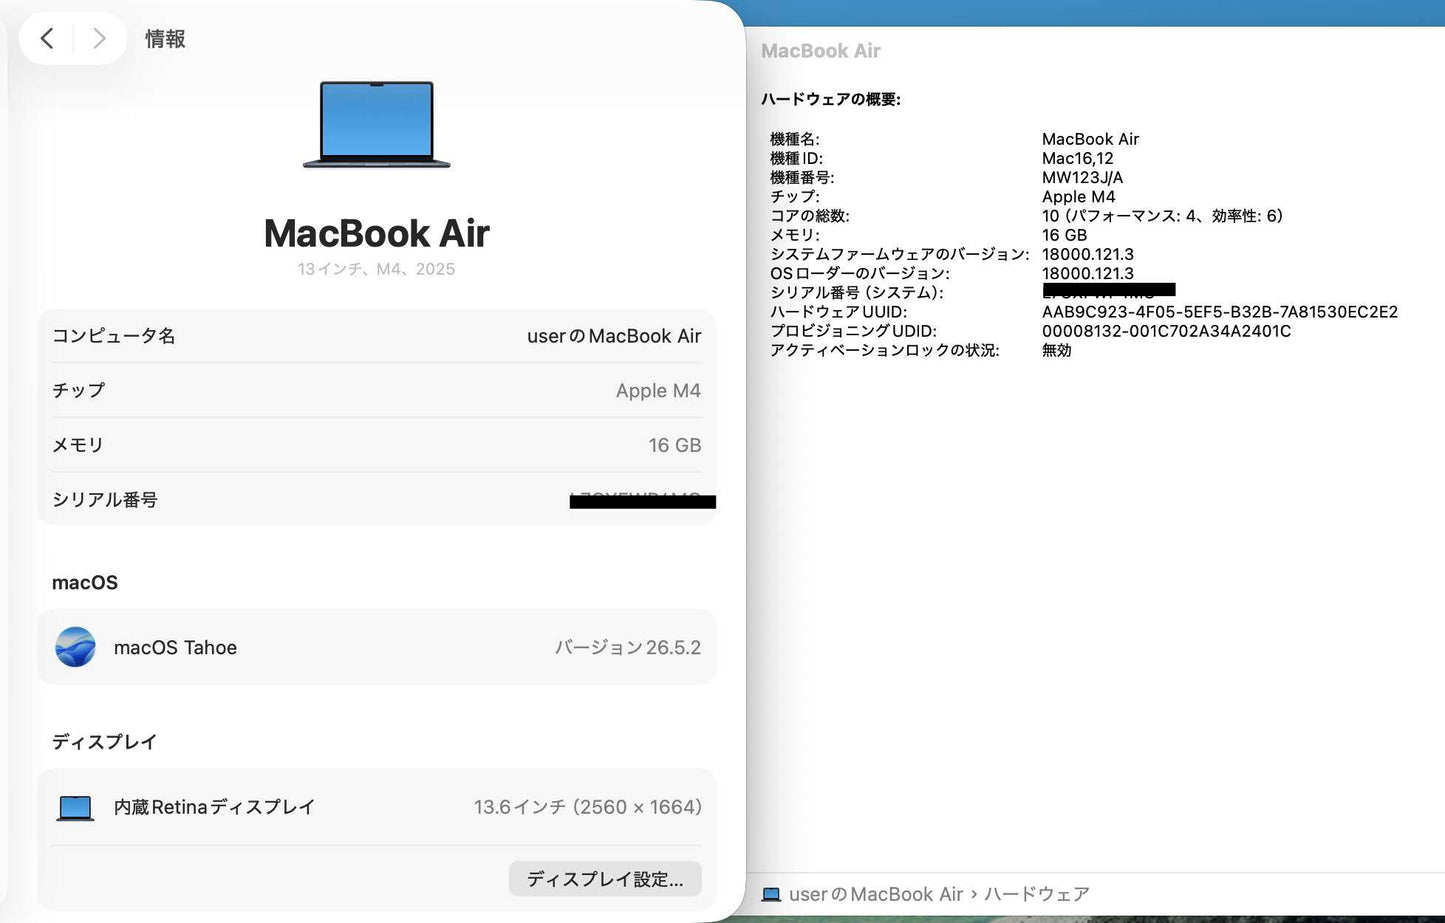
Task: Open ディスプレイ設定... button
Action: tap(605, 879)
